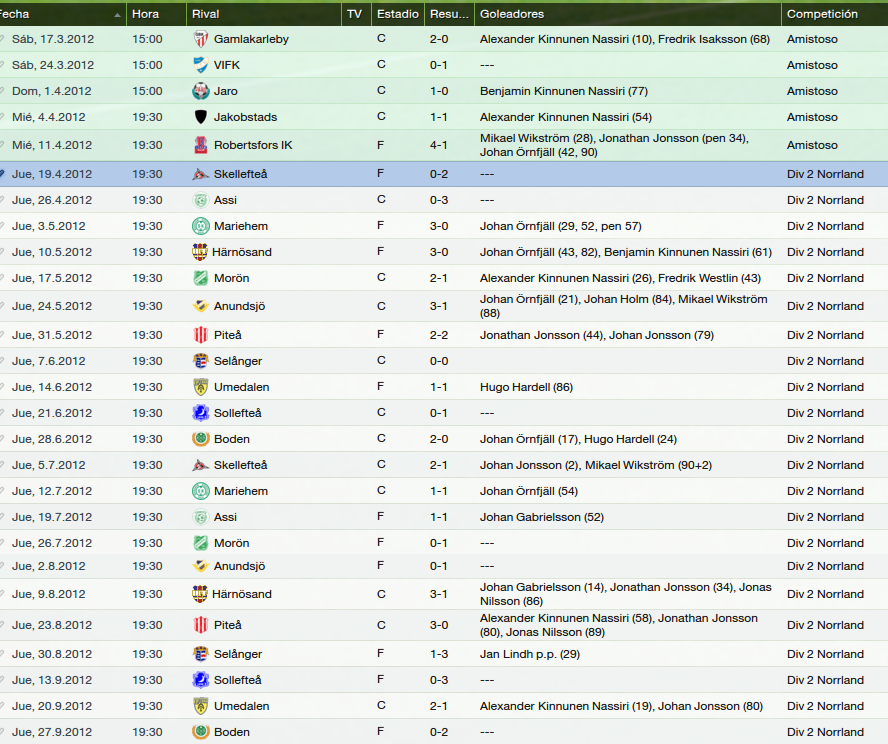
Task: Click Anundsjö crest in 2.8.2012 row
Action: point(200,566)
